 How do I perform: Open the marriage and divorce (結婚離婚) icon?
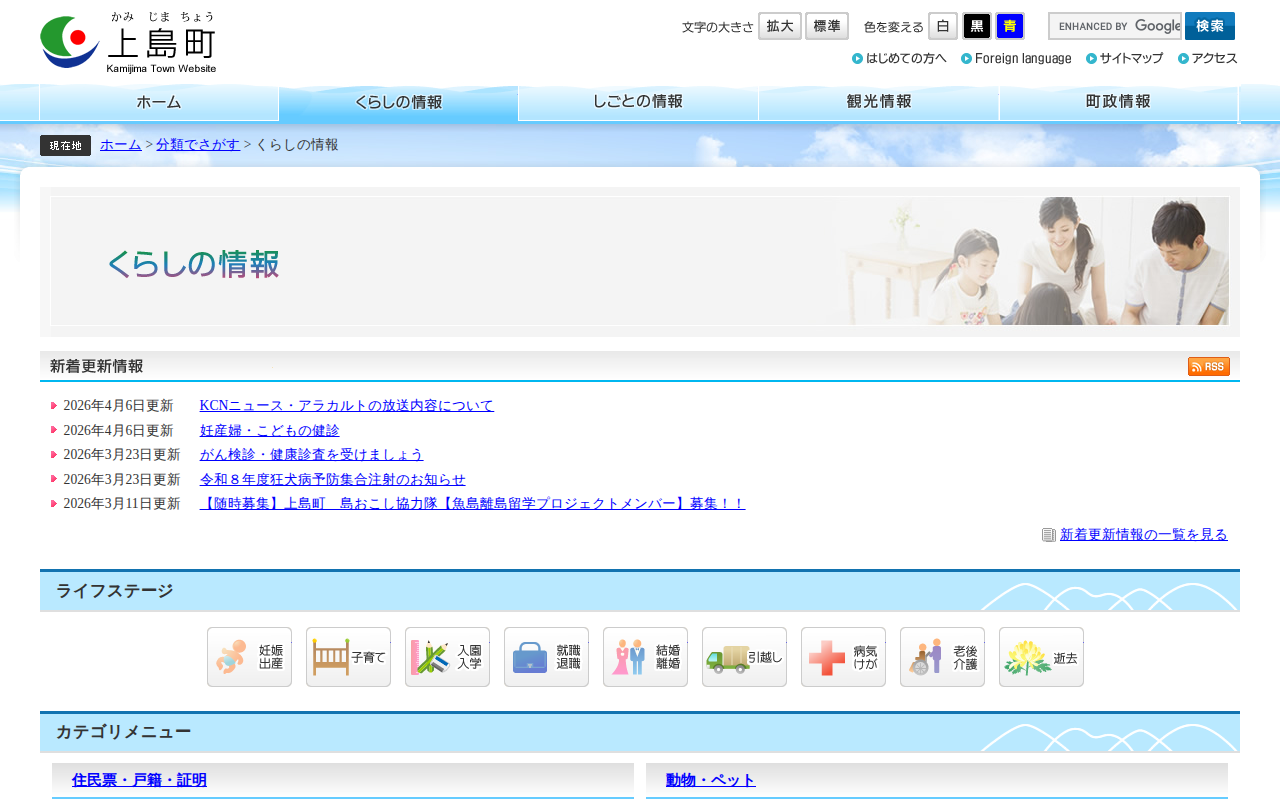point(645,657)
